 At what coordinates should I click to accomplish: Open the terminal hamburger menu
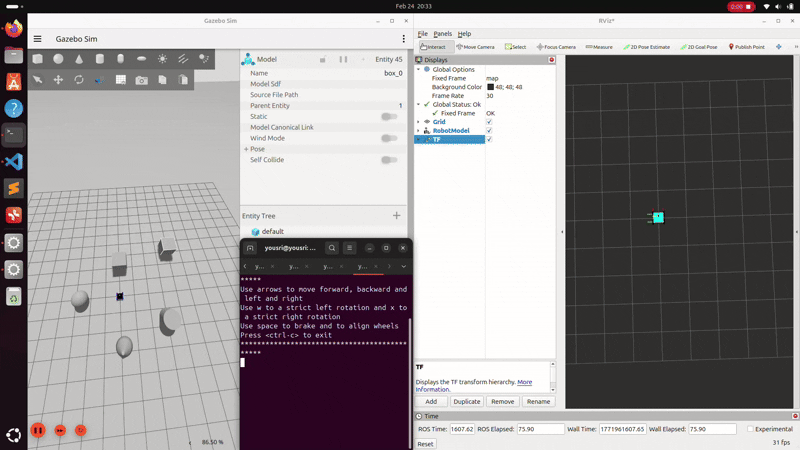(349, 248)
